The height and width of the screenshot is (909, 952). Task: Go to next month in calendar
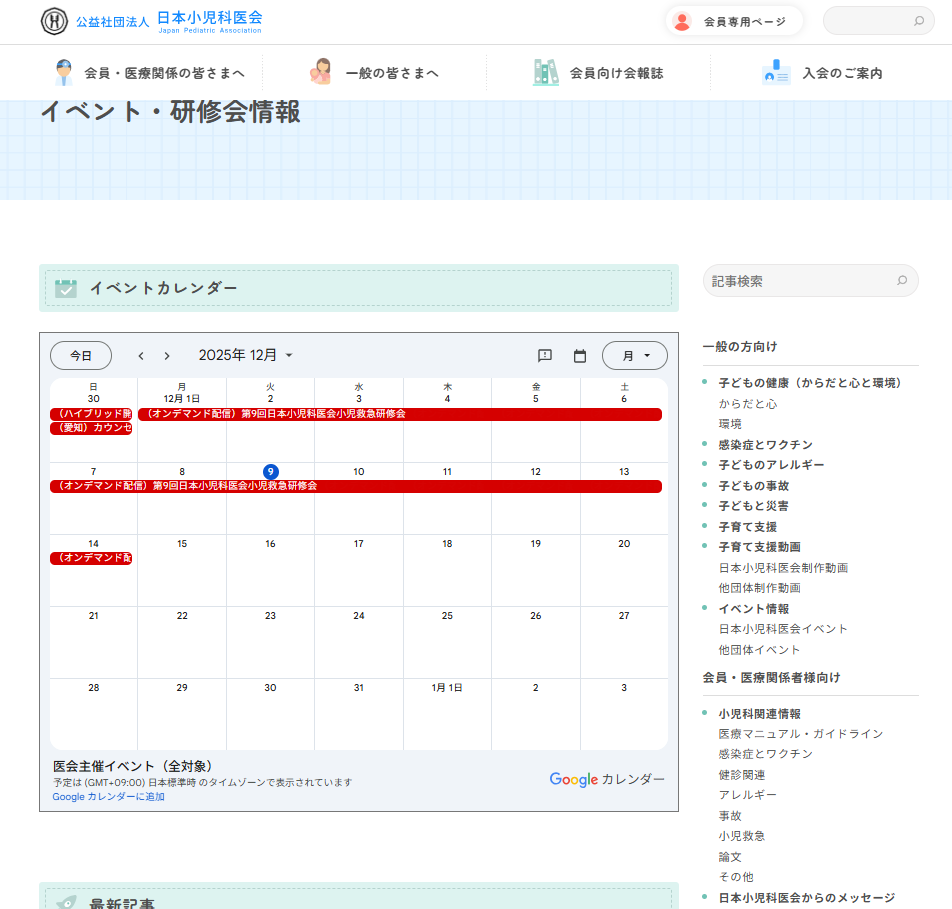pos(167,356)
